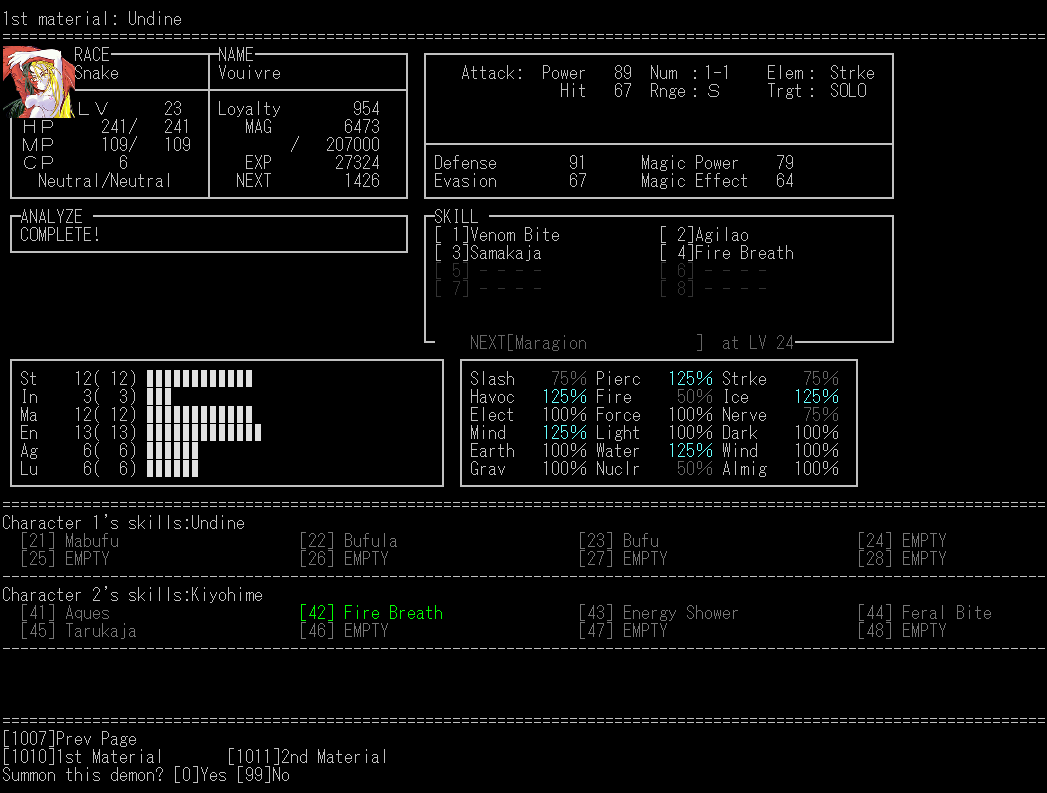Open [1010]1st Material view

click(x=82, y=757)
